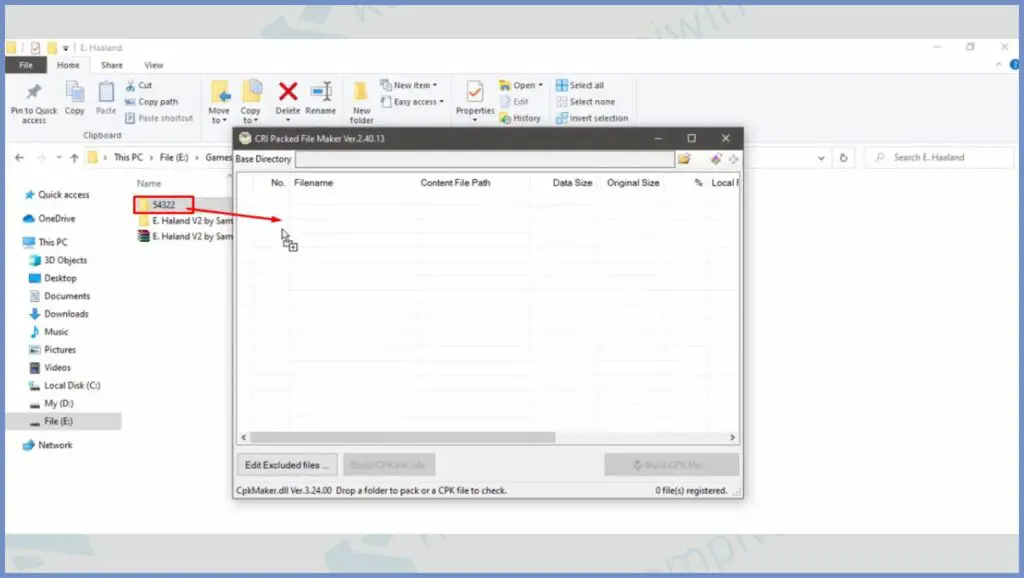Click the browse folder icon beside Base Directory
The height and width of the screenshot is (578, 1024).
684,159
